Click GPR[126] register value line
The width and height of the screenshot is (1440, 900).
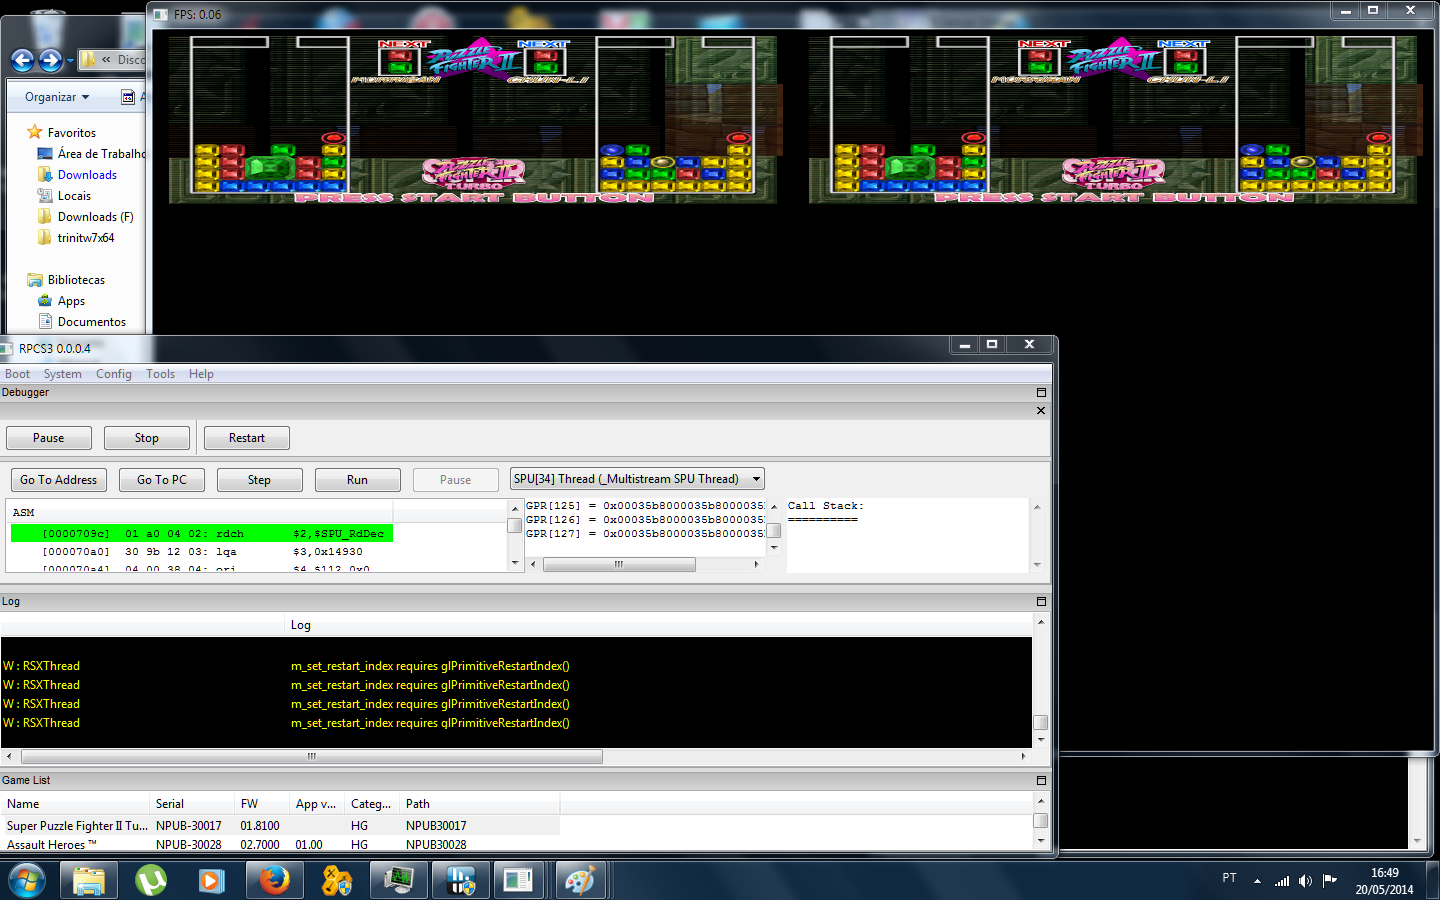point(645,520)
